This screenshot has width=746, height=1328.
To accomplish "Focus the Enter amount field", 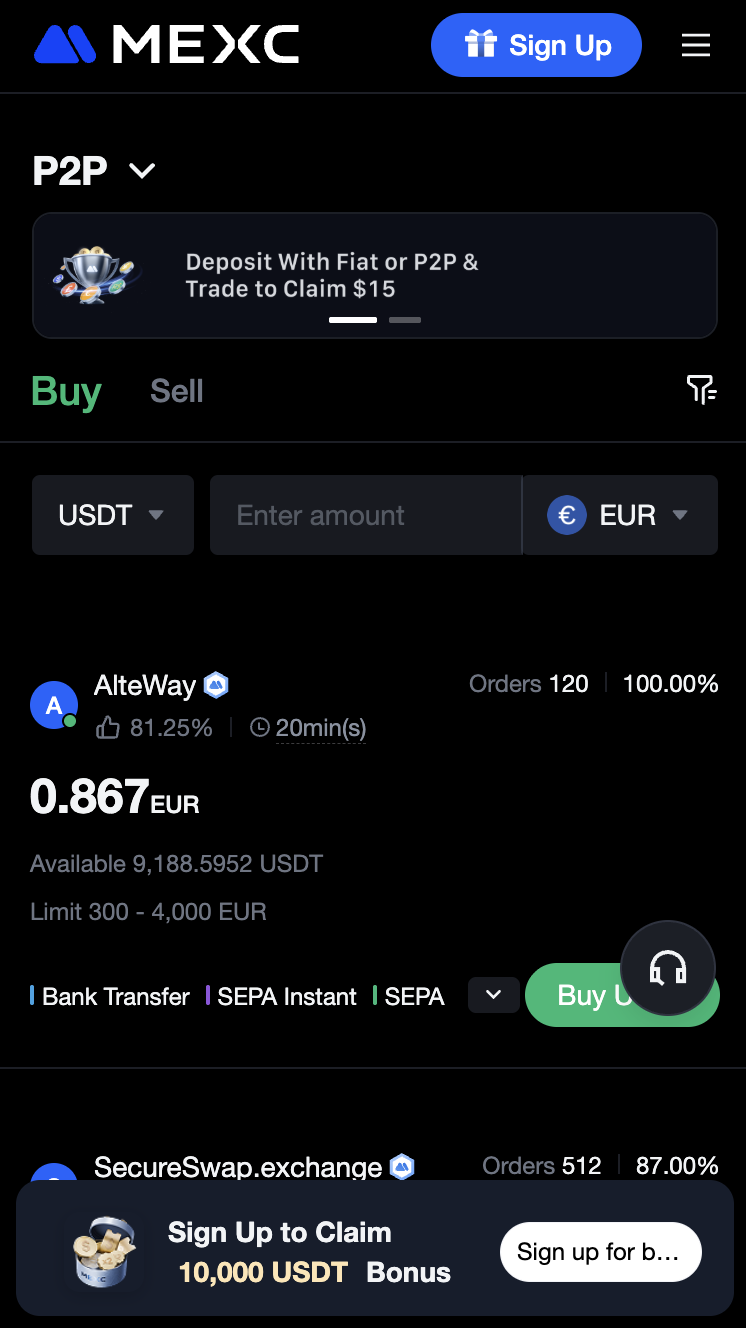I will coord(365,515).
